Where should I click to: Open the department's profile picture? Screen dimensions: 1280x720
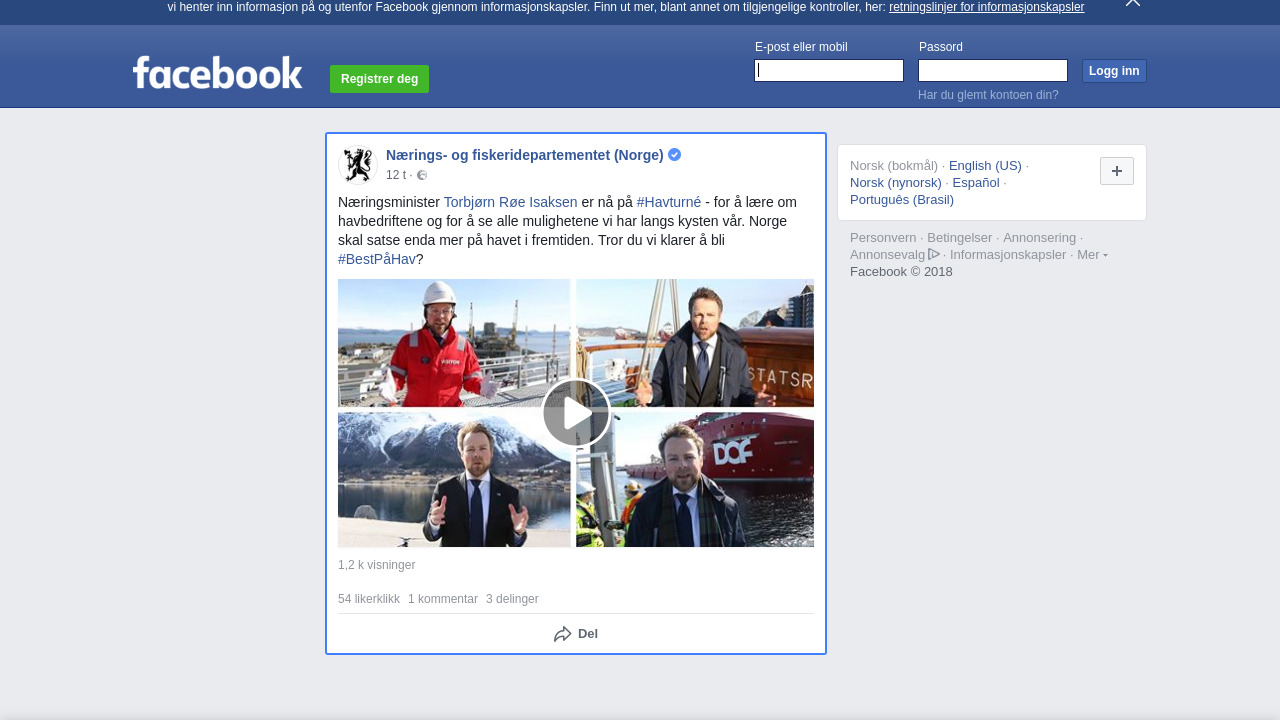click(x=357, y=165)
